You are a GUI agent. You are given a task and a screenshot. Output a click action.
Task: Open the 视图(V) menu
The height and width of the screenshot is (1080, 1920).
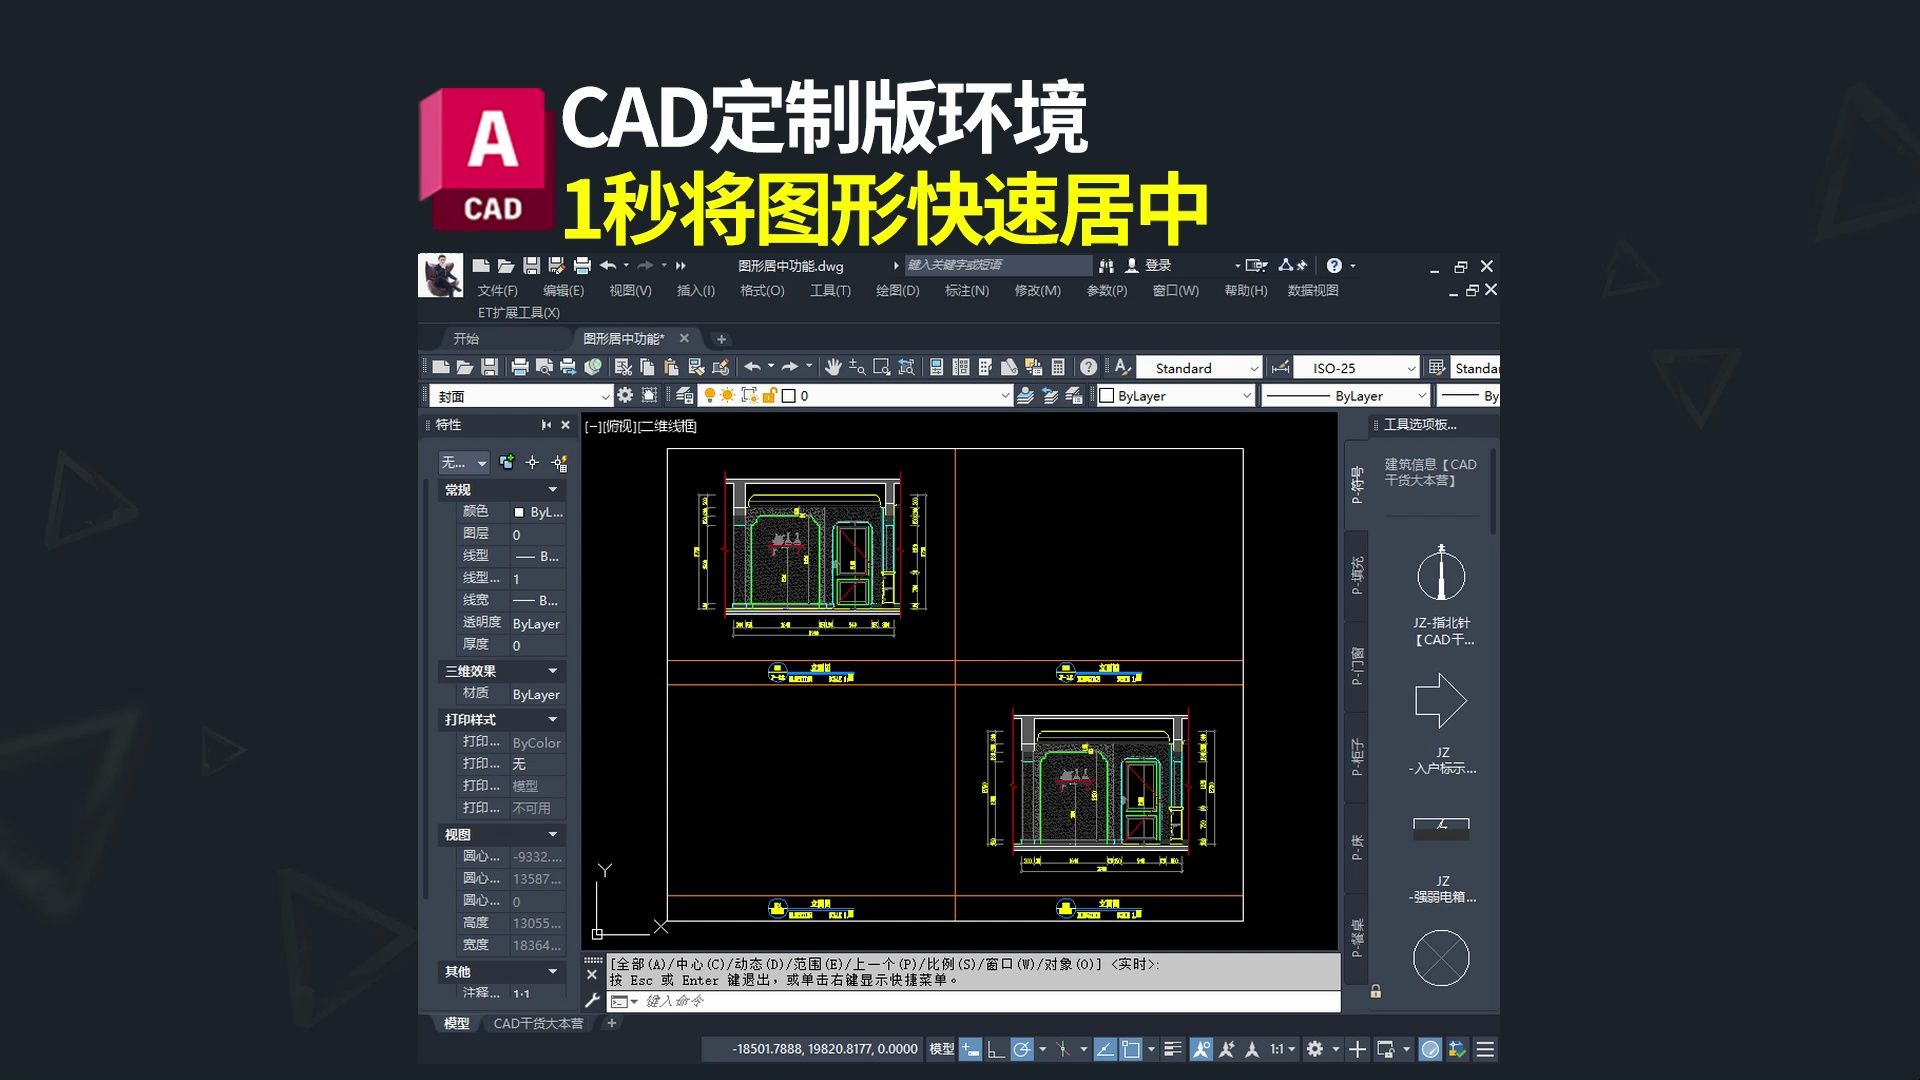(630, 290)
